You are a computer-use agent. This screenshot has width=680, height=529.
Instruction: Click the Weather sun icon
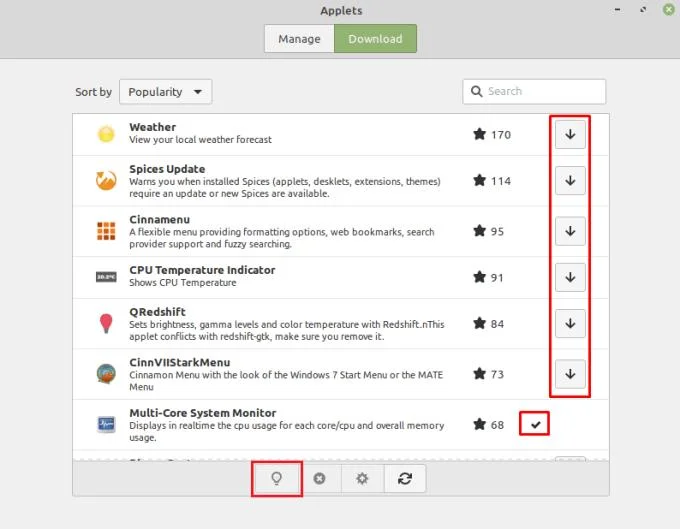coord(106,134)
